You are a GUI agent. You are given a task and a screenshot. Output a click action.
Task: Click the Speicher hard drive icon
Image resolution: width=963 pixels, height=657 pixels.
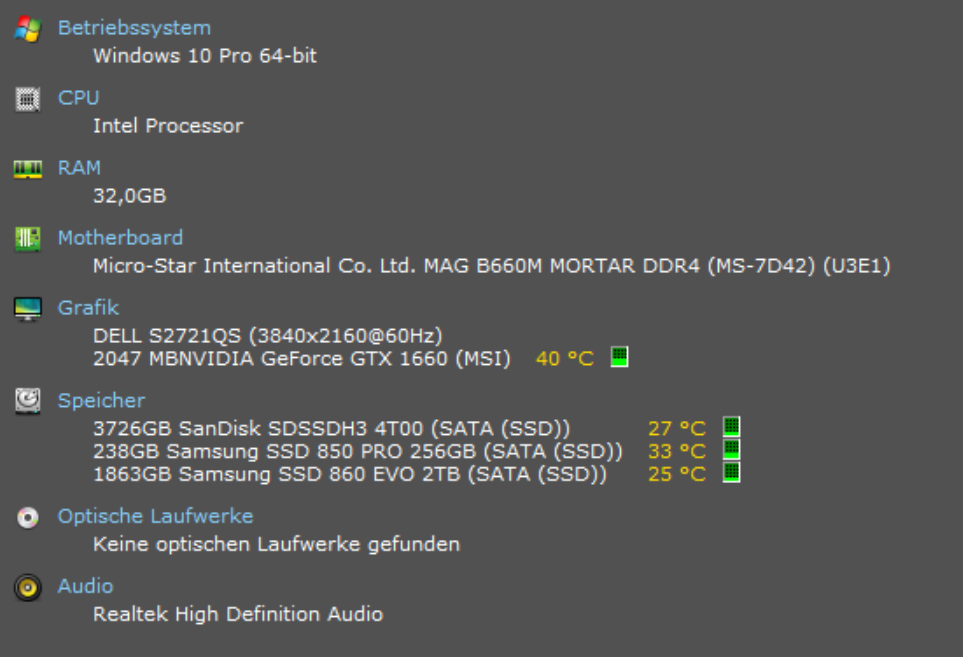[x=29, y=399]
